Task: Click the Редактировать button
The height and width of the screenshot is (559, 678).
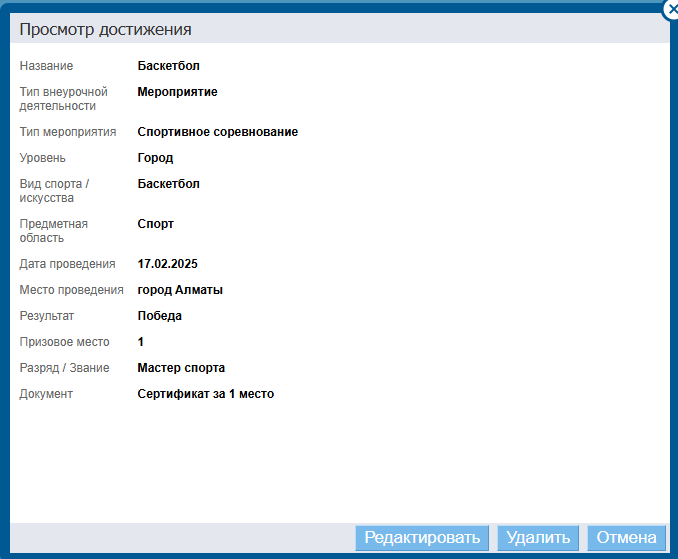Action: coord(422,538)
